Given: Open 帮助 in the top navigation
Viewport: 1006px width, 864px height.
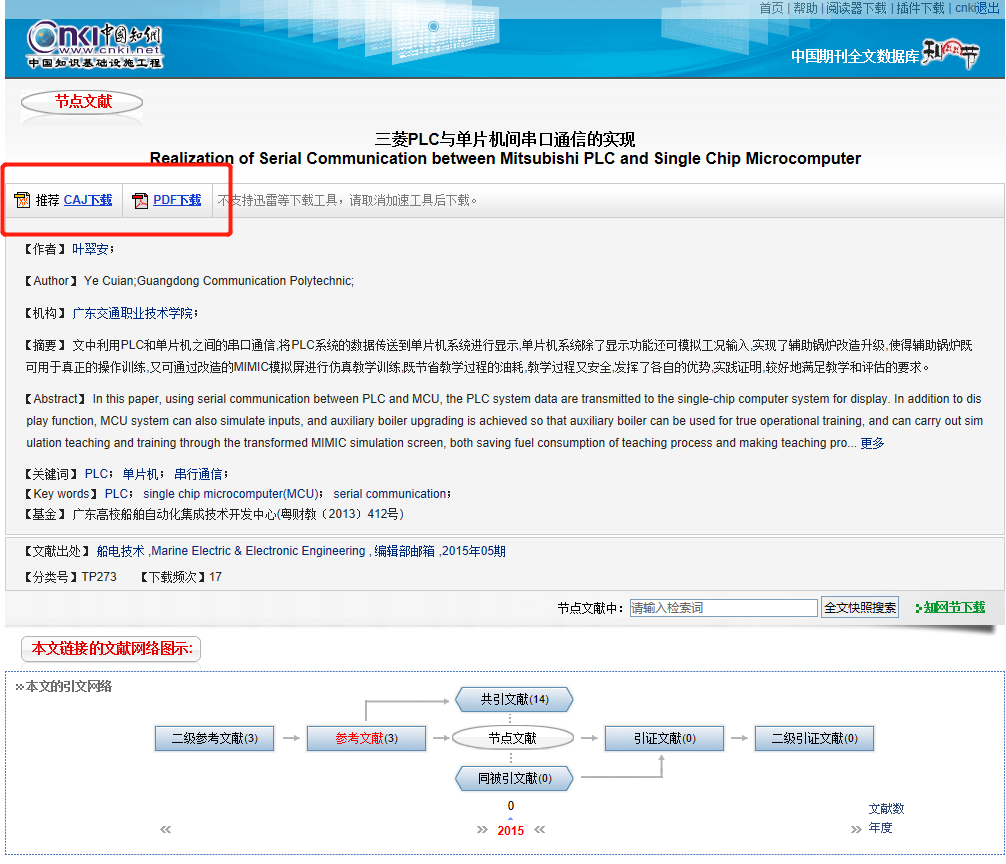Looking at the screenshot, I should coord(805,8).
